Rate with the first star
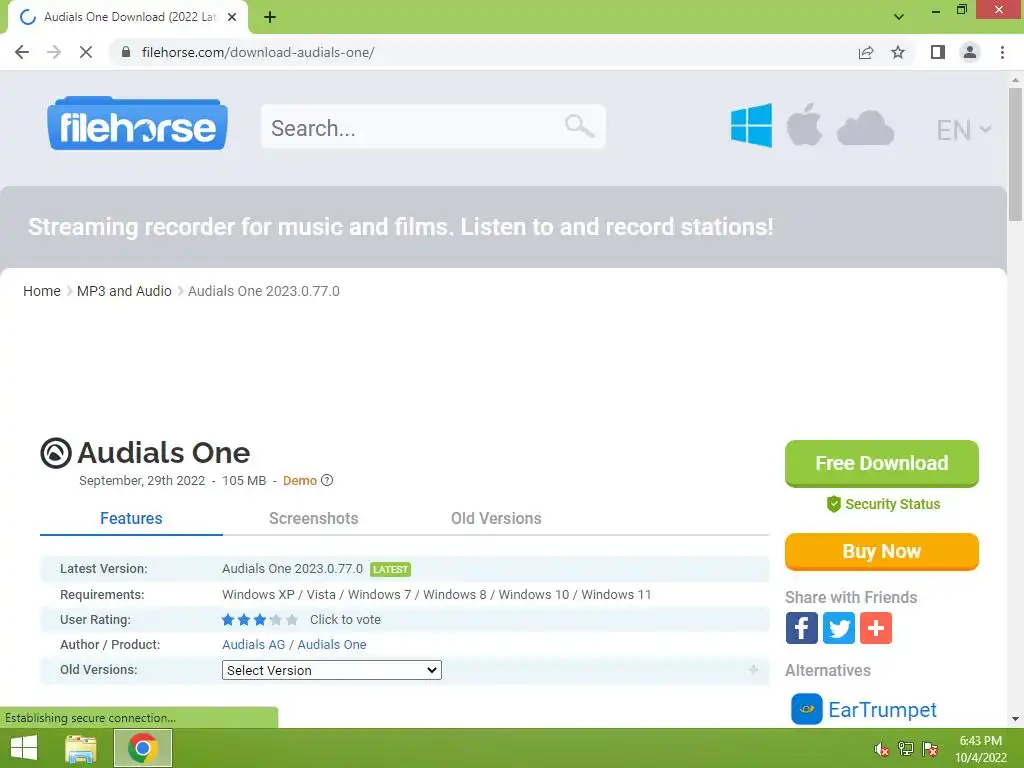This screenshot has height=768, width=1024. [x=228, y=620]
